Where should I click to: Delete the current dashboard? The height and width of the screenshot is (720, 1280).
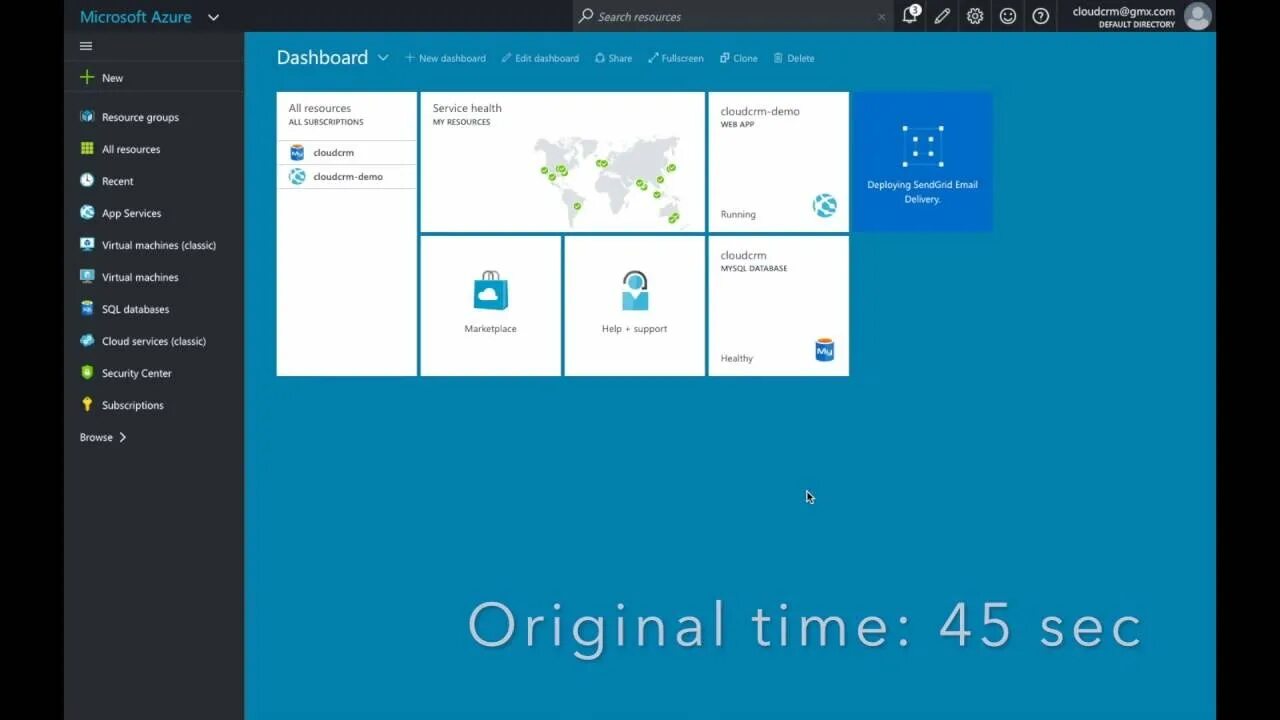[794, 58]
